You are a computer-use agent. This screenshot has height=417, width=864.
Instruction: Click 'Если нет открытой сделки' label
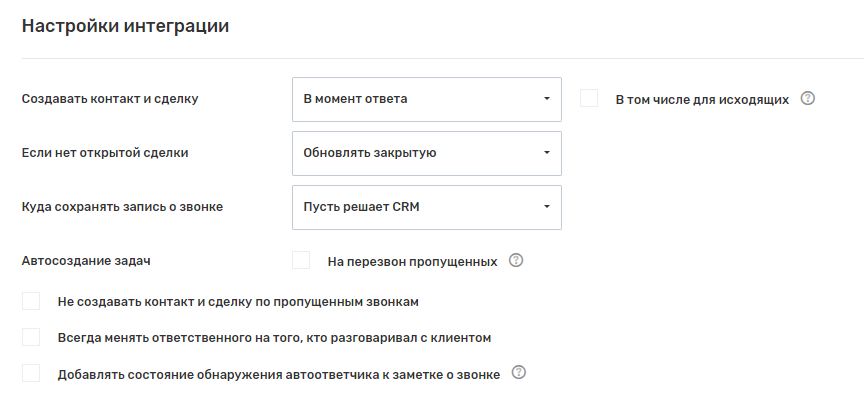point(105,153)
